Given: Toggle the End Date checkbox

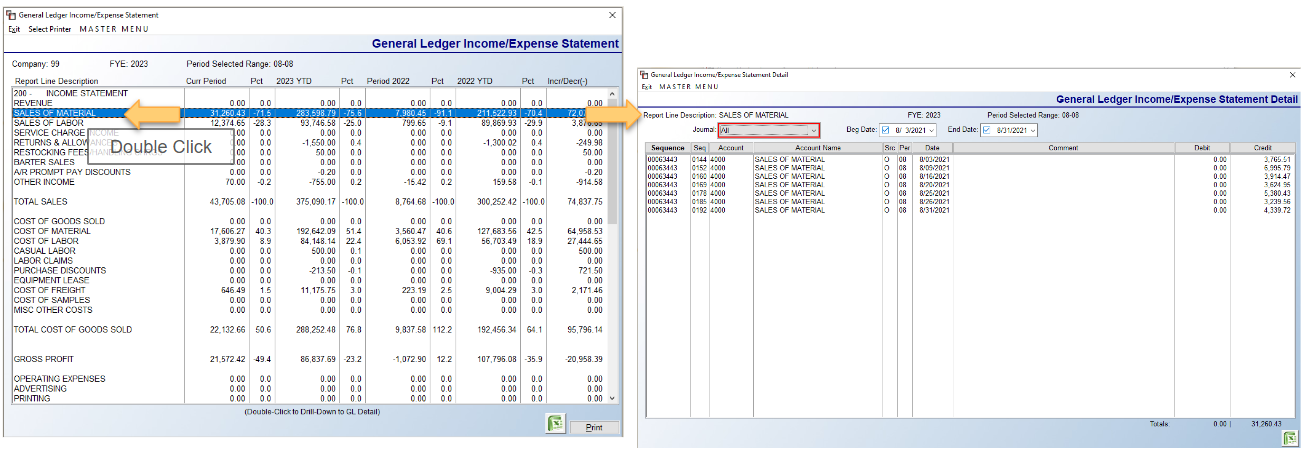Looking at the screenshot, I should coord(987,130).
